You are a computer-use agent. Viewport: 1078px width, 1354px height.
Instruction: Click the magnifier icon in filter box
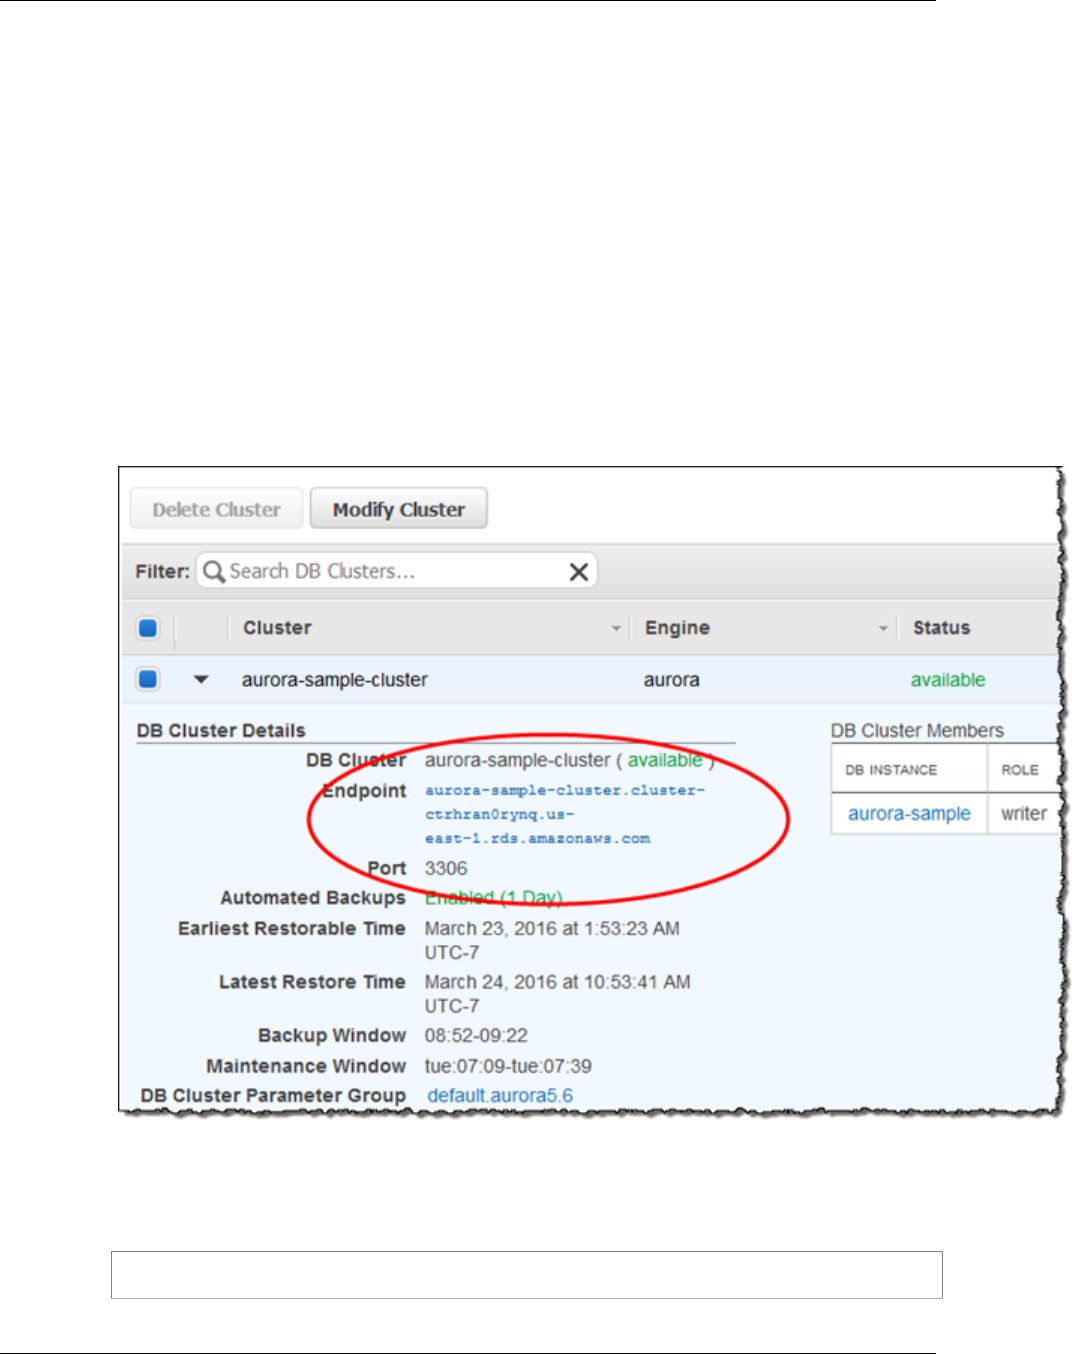(213, 571)
